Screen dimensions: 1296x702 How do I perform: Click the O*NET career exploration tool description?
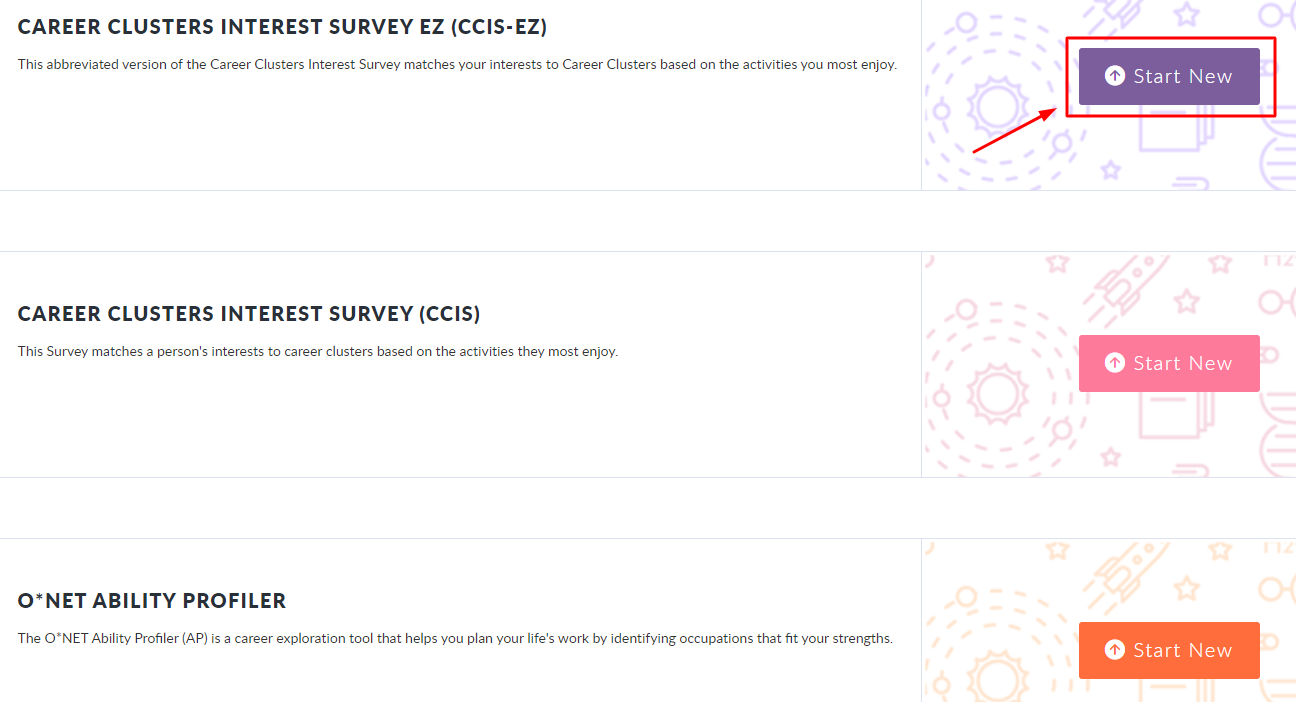455,638
